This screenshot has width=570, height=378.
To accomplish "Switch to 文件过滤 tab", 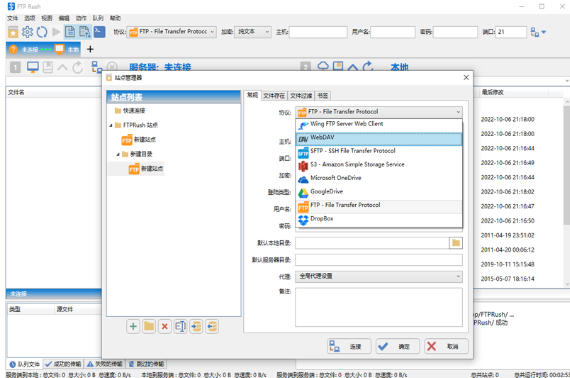I will (x=301, y=96).
